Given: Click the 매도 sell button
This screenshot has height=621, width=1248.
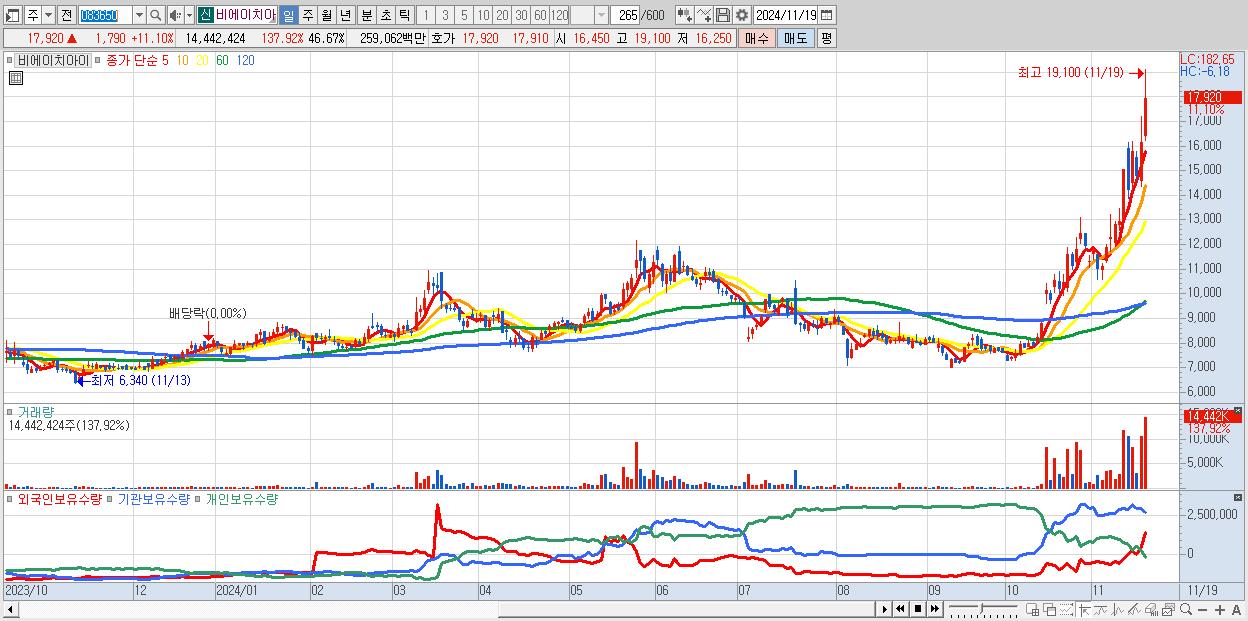Looking at the screenshot, I should [x=795, y=38].
